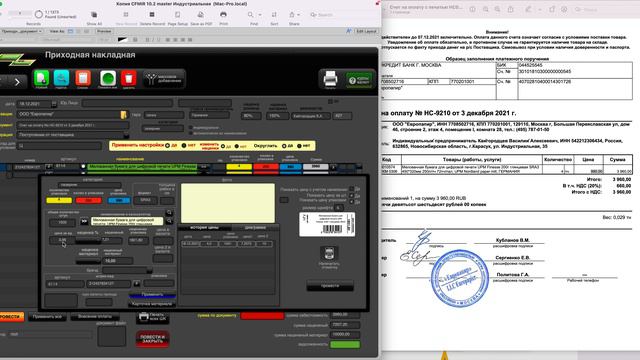This screenshot has width=640, height=360.
Task: Toggle show price with markup checkbox
Action: (x=351, y=189)
